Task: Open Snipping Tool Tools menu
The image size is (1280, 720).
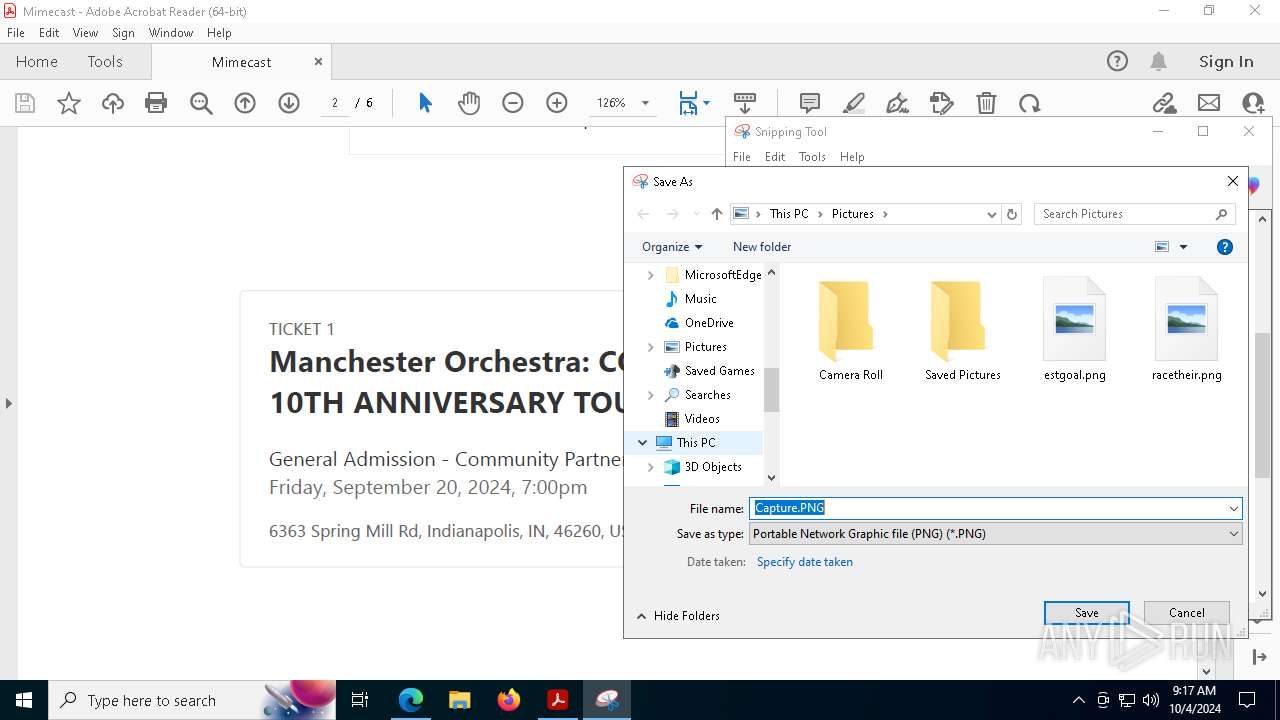Action: click(x=813, y=157)
